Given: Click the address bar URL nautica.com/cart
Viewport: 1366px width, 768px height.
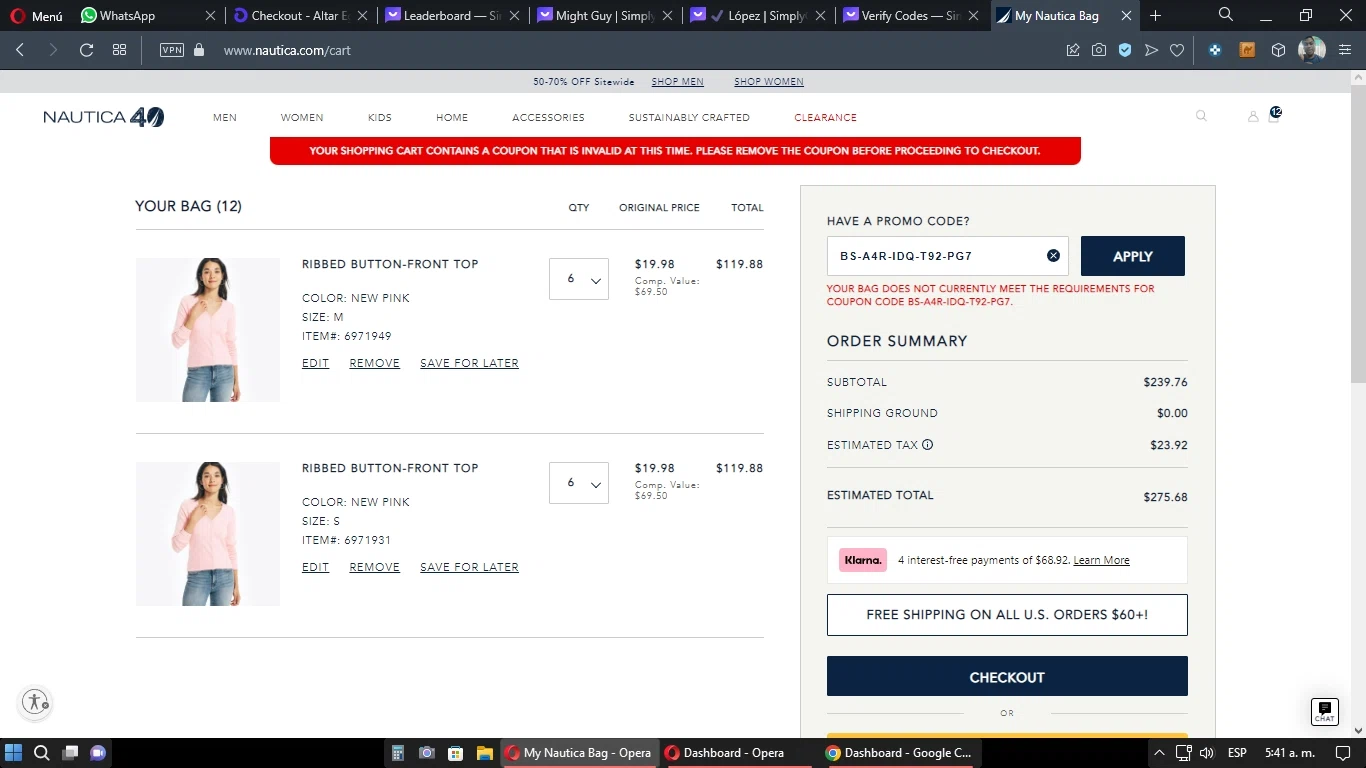Looking at the screenshot, I should [x=287, y=50].
